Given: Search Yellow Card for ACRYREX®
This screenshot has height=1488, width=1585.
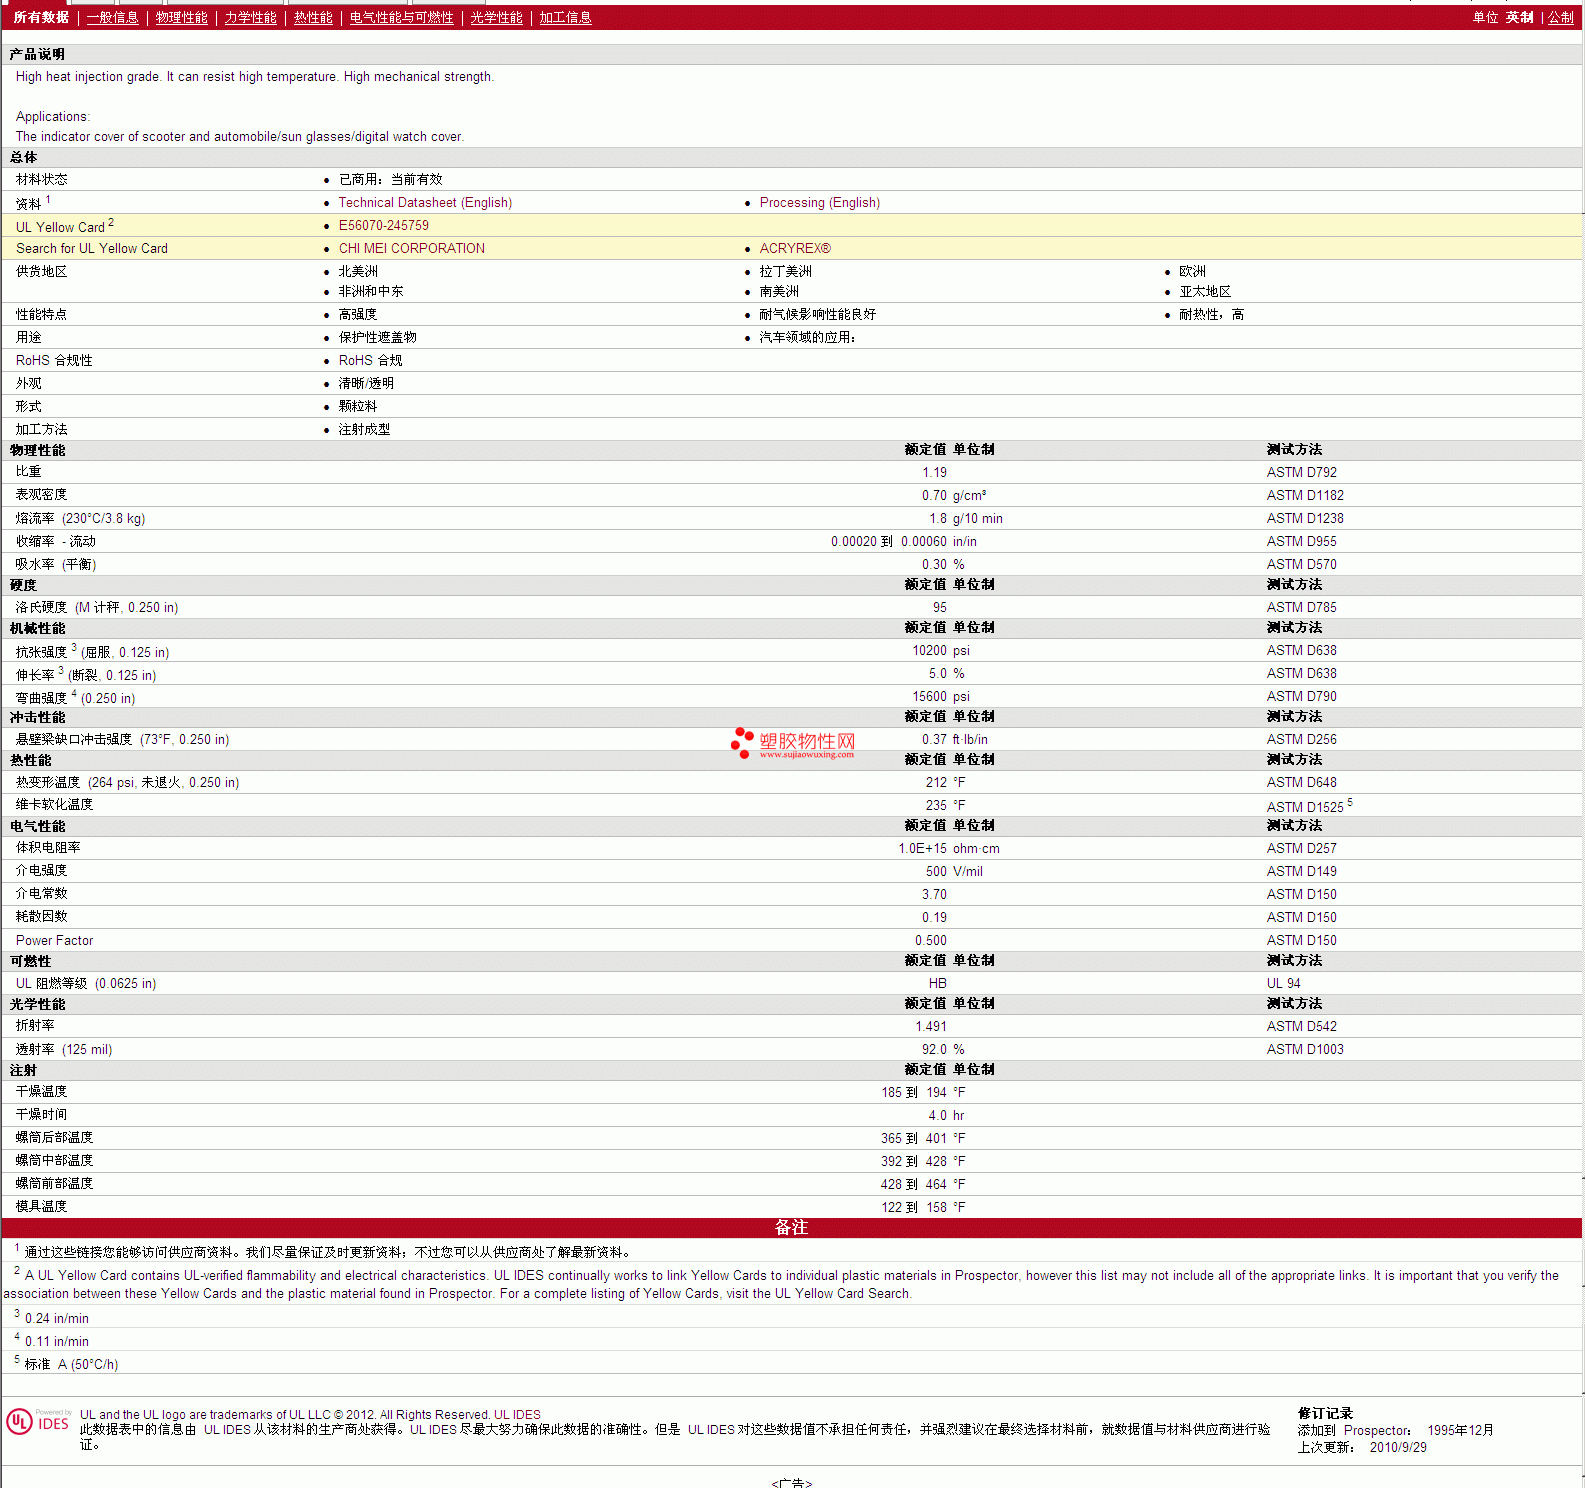Looking at the screenshot, I should click(x=795, y=248).
